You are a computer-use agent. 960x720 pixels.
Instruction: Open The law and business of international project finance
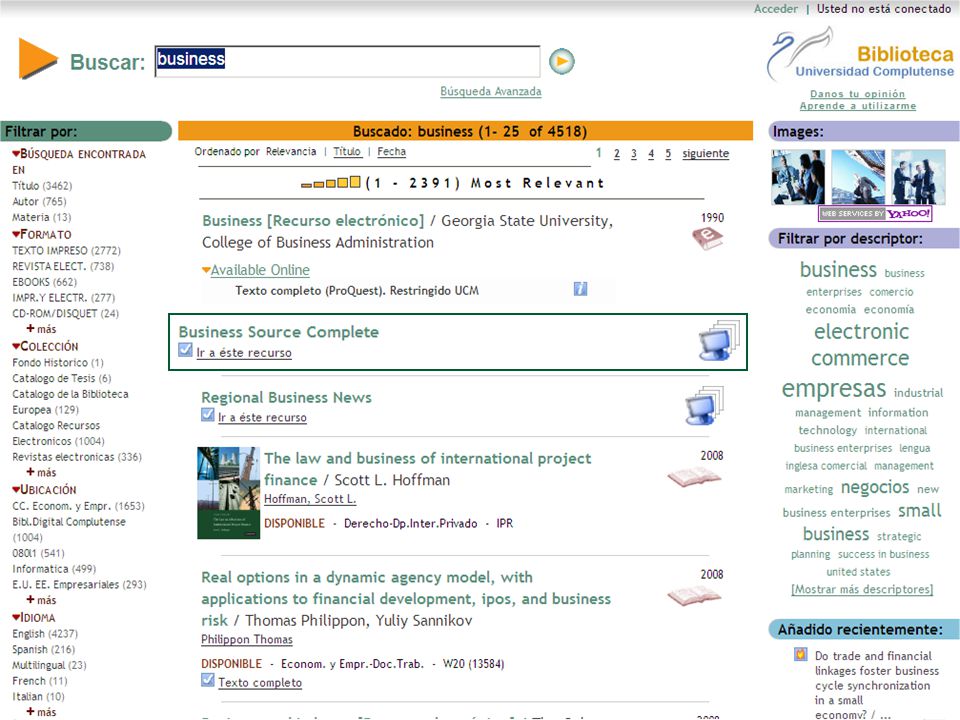pyautogui.click(x=427, y=469)
